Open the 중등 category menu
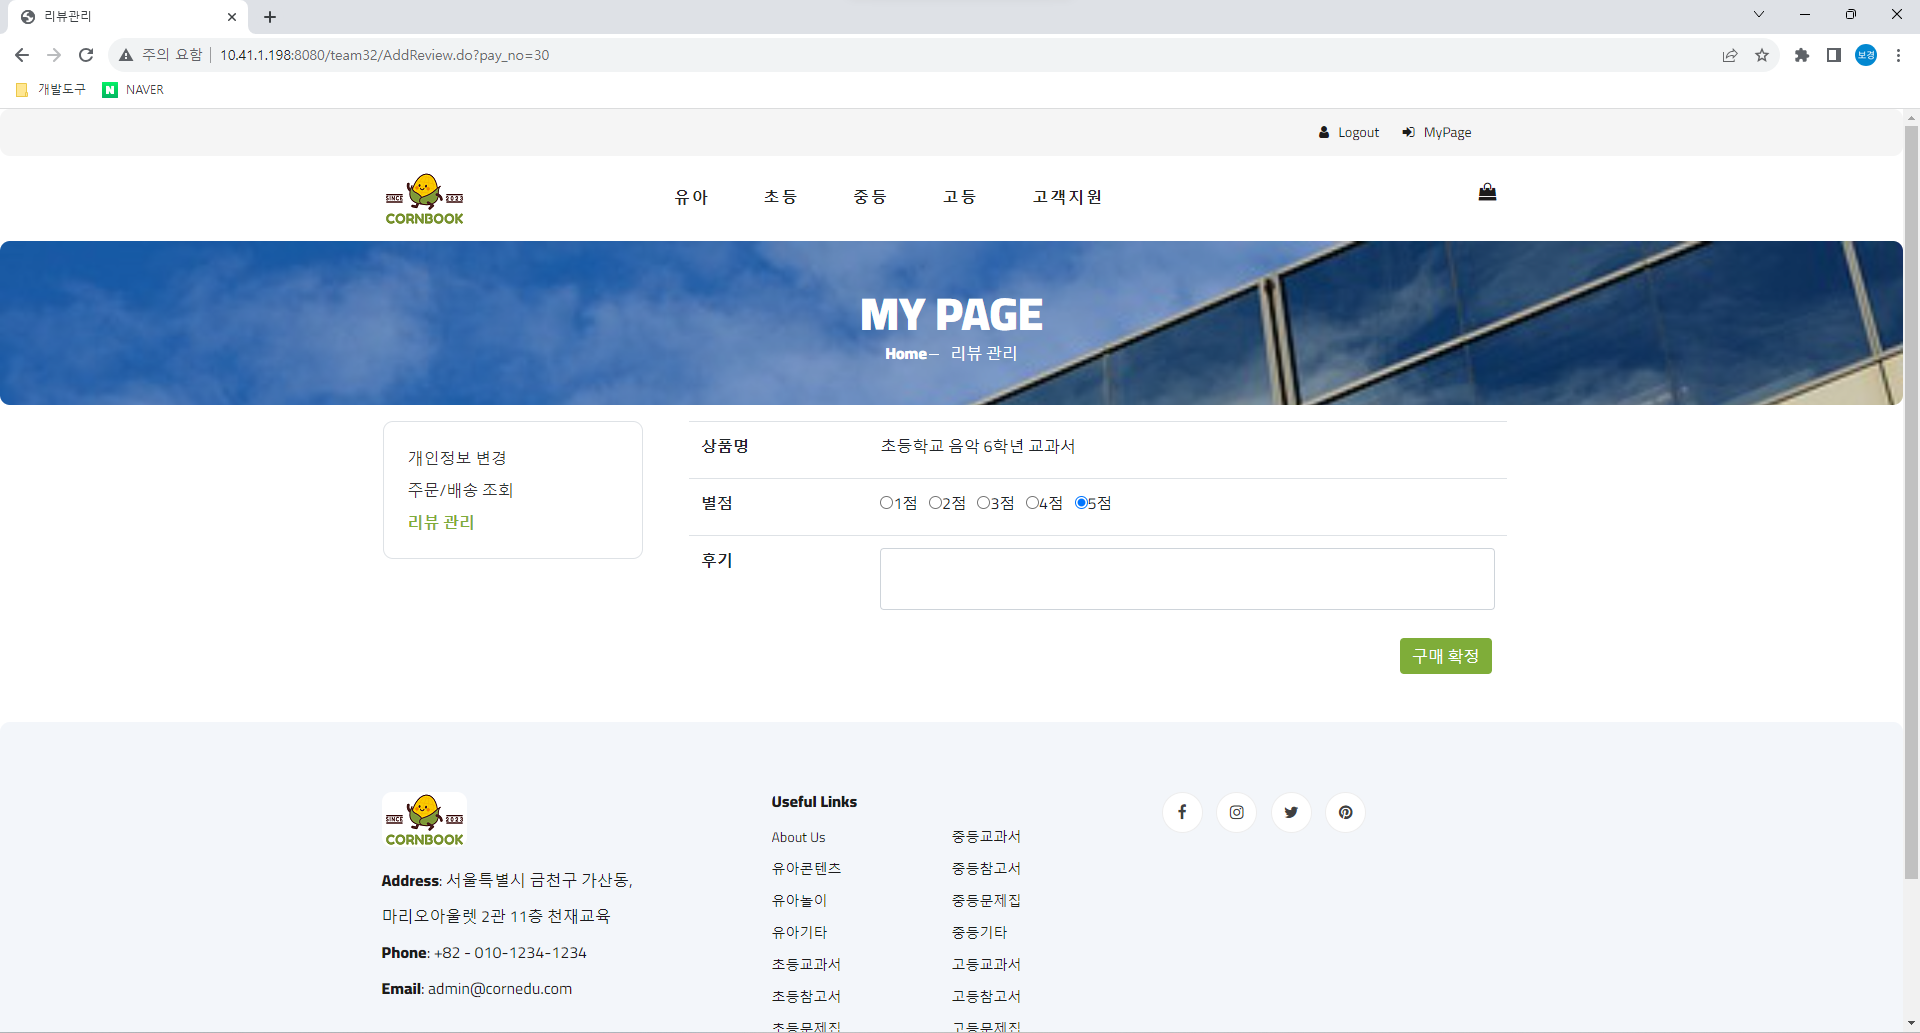This screenshot has width=1920, height=1033. pyautogui.click(x=870, y=197)
